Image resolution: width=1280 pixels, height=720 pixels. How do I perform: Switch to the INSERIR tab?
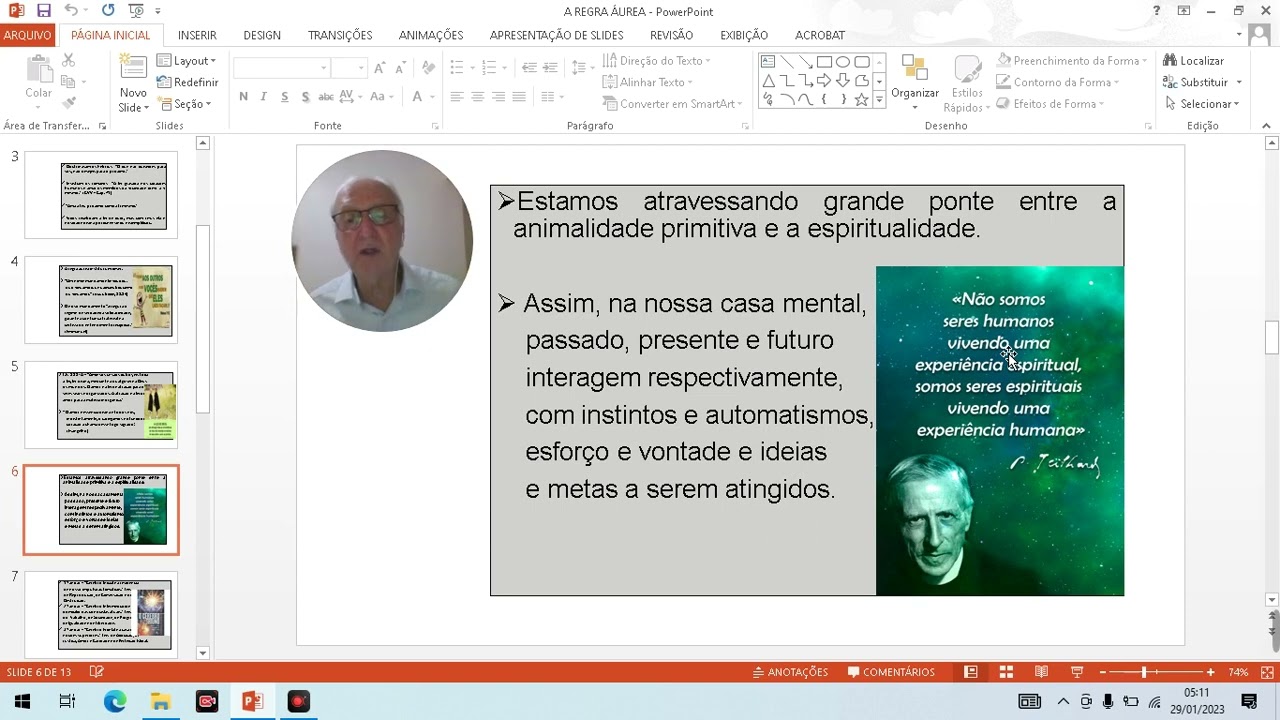point(197,35)
